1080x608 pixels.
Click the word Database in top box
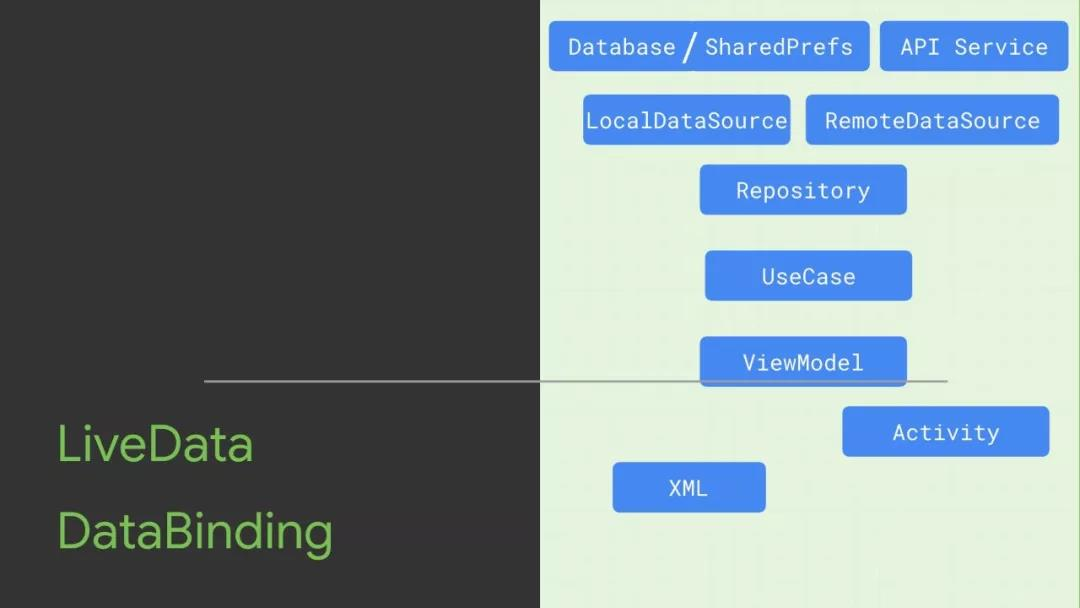(622, 47)
